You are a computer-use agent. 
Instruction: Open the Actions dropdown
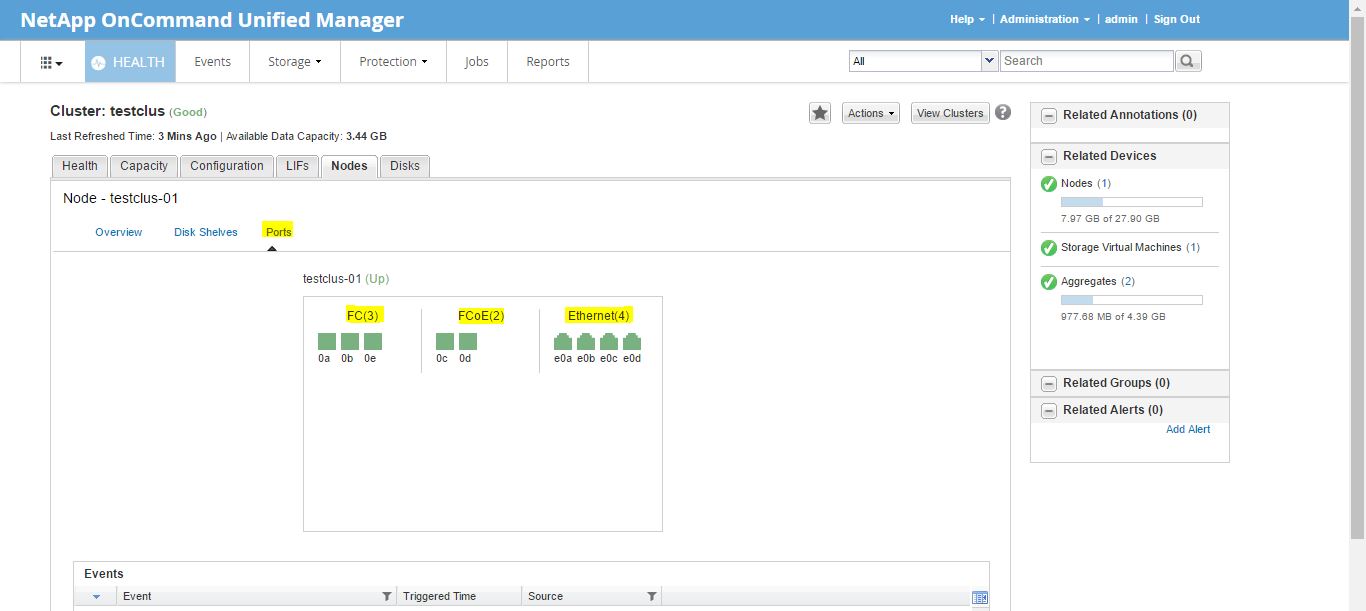point(869,112)
